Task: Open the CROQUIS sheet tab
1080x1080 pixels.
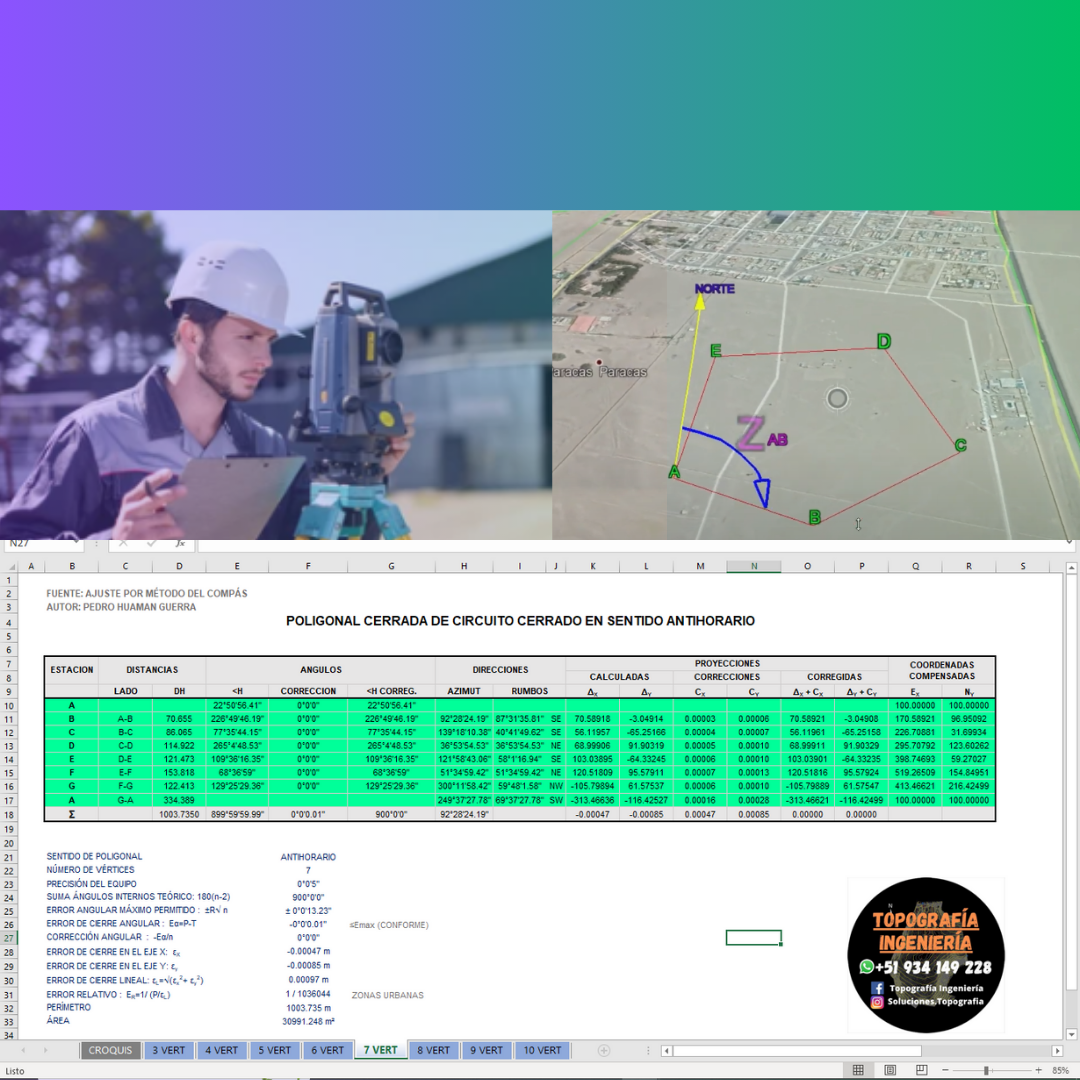Action: 111,1050
